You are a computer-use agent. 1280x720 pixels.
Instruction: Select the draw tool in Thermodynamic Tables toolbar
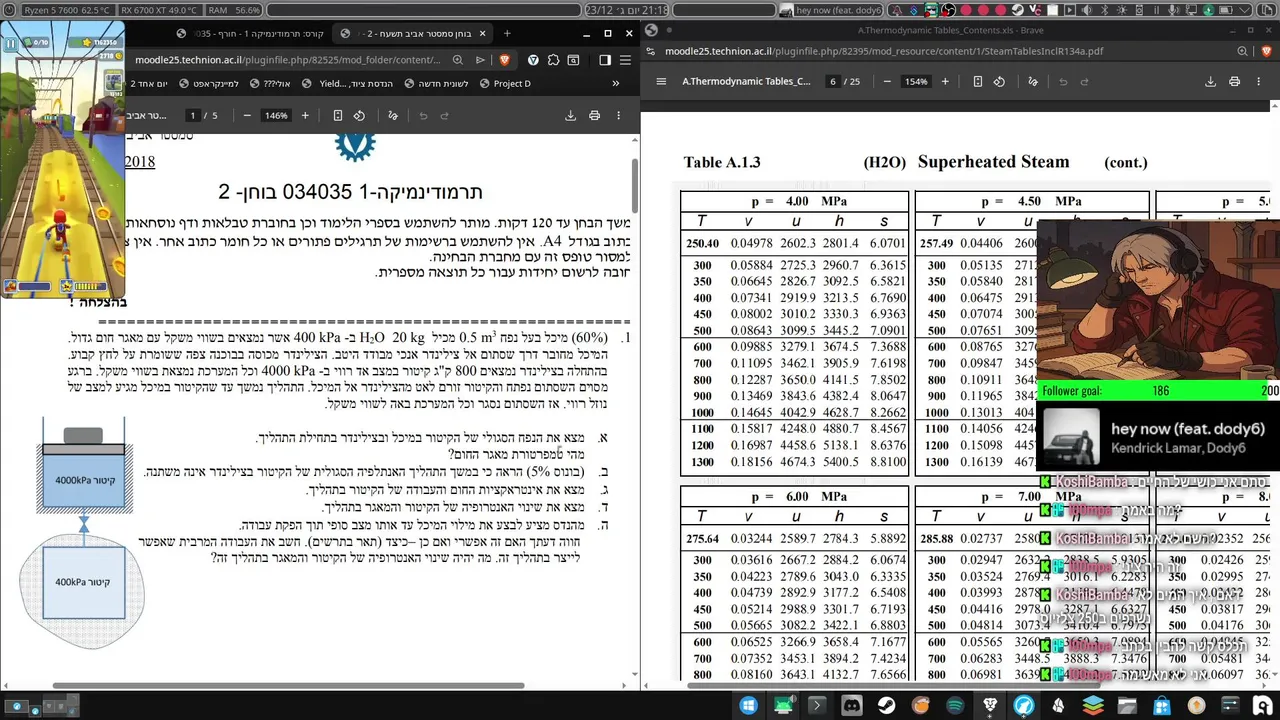click(x=1032, y=82)
